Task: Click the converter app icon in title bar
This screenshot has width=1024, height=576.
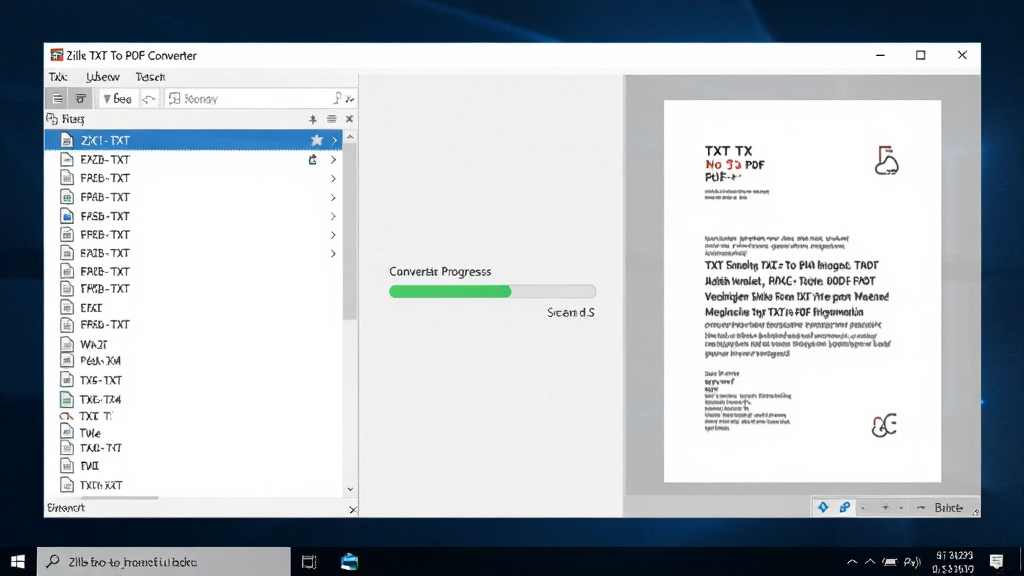Action: (x=57, y=55)
